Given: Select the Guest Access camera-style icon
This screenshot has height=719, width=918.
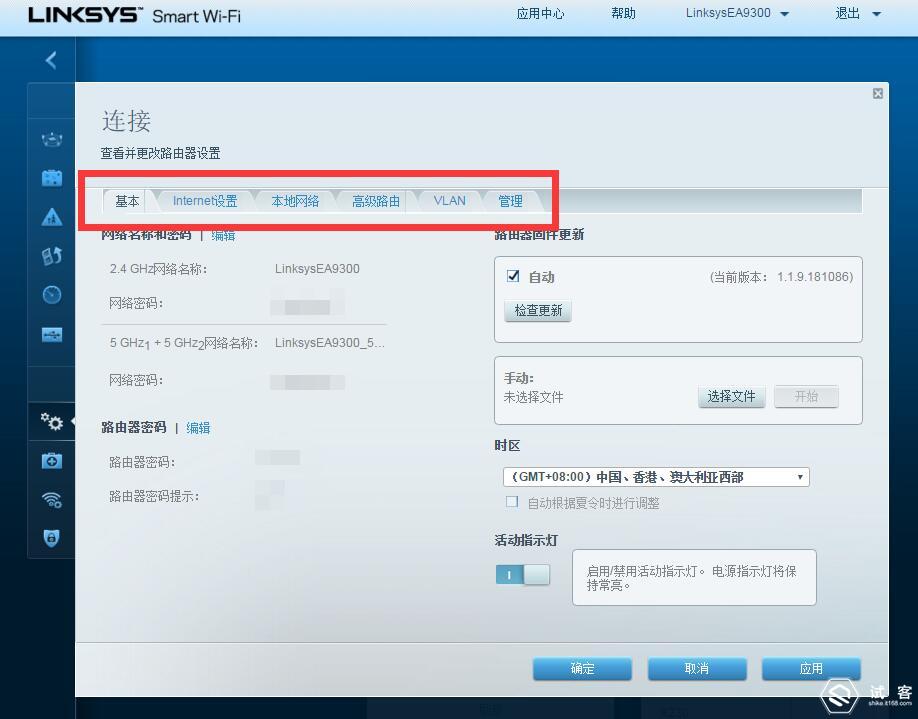Looking at the screenshot, I should 52,177.
